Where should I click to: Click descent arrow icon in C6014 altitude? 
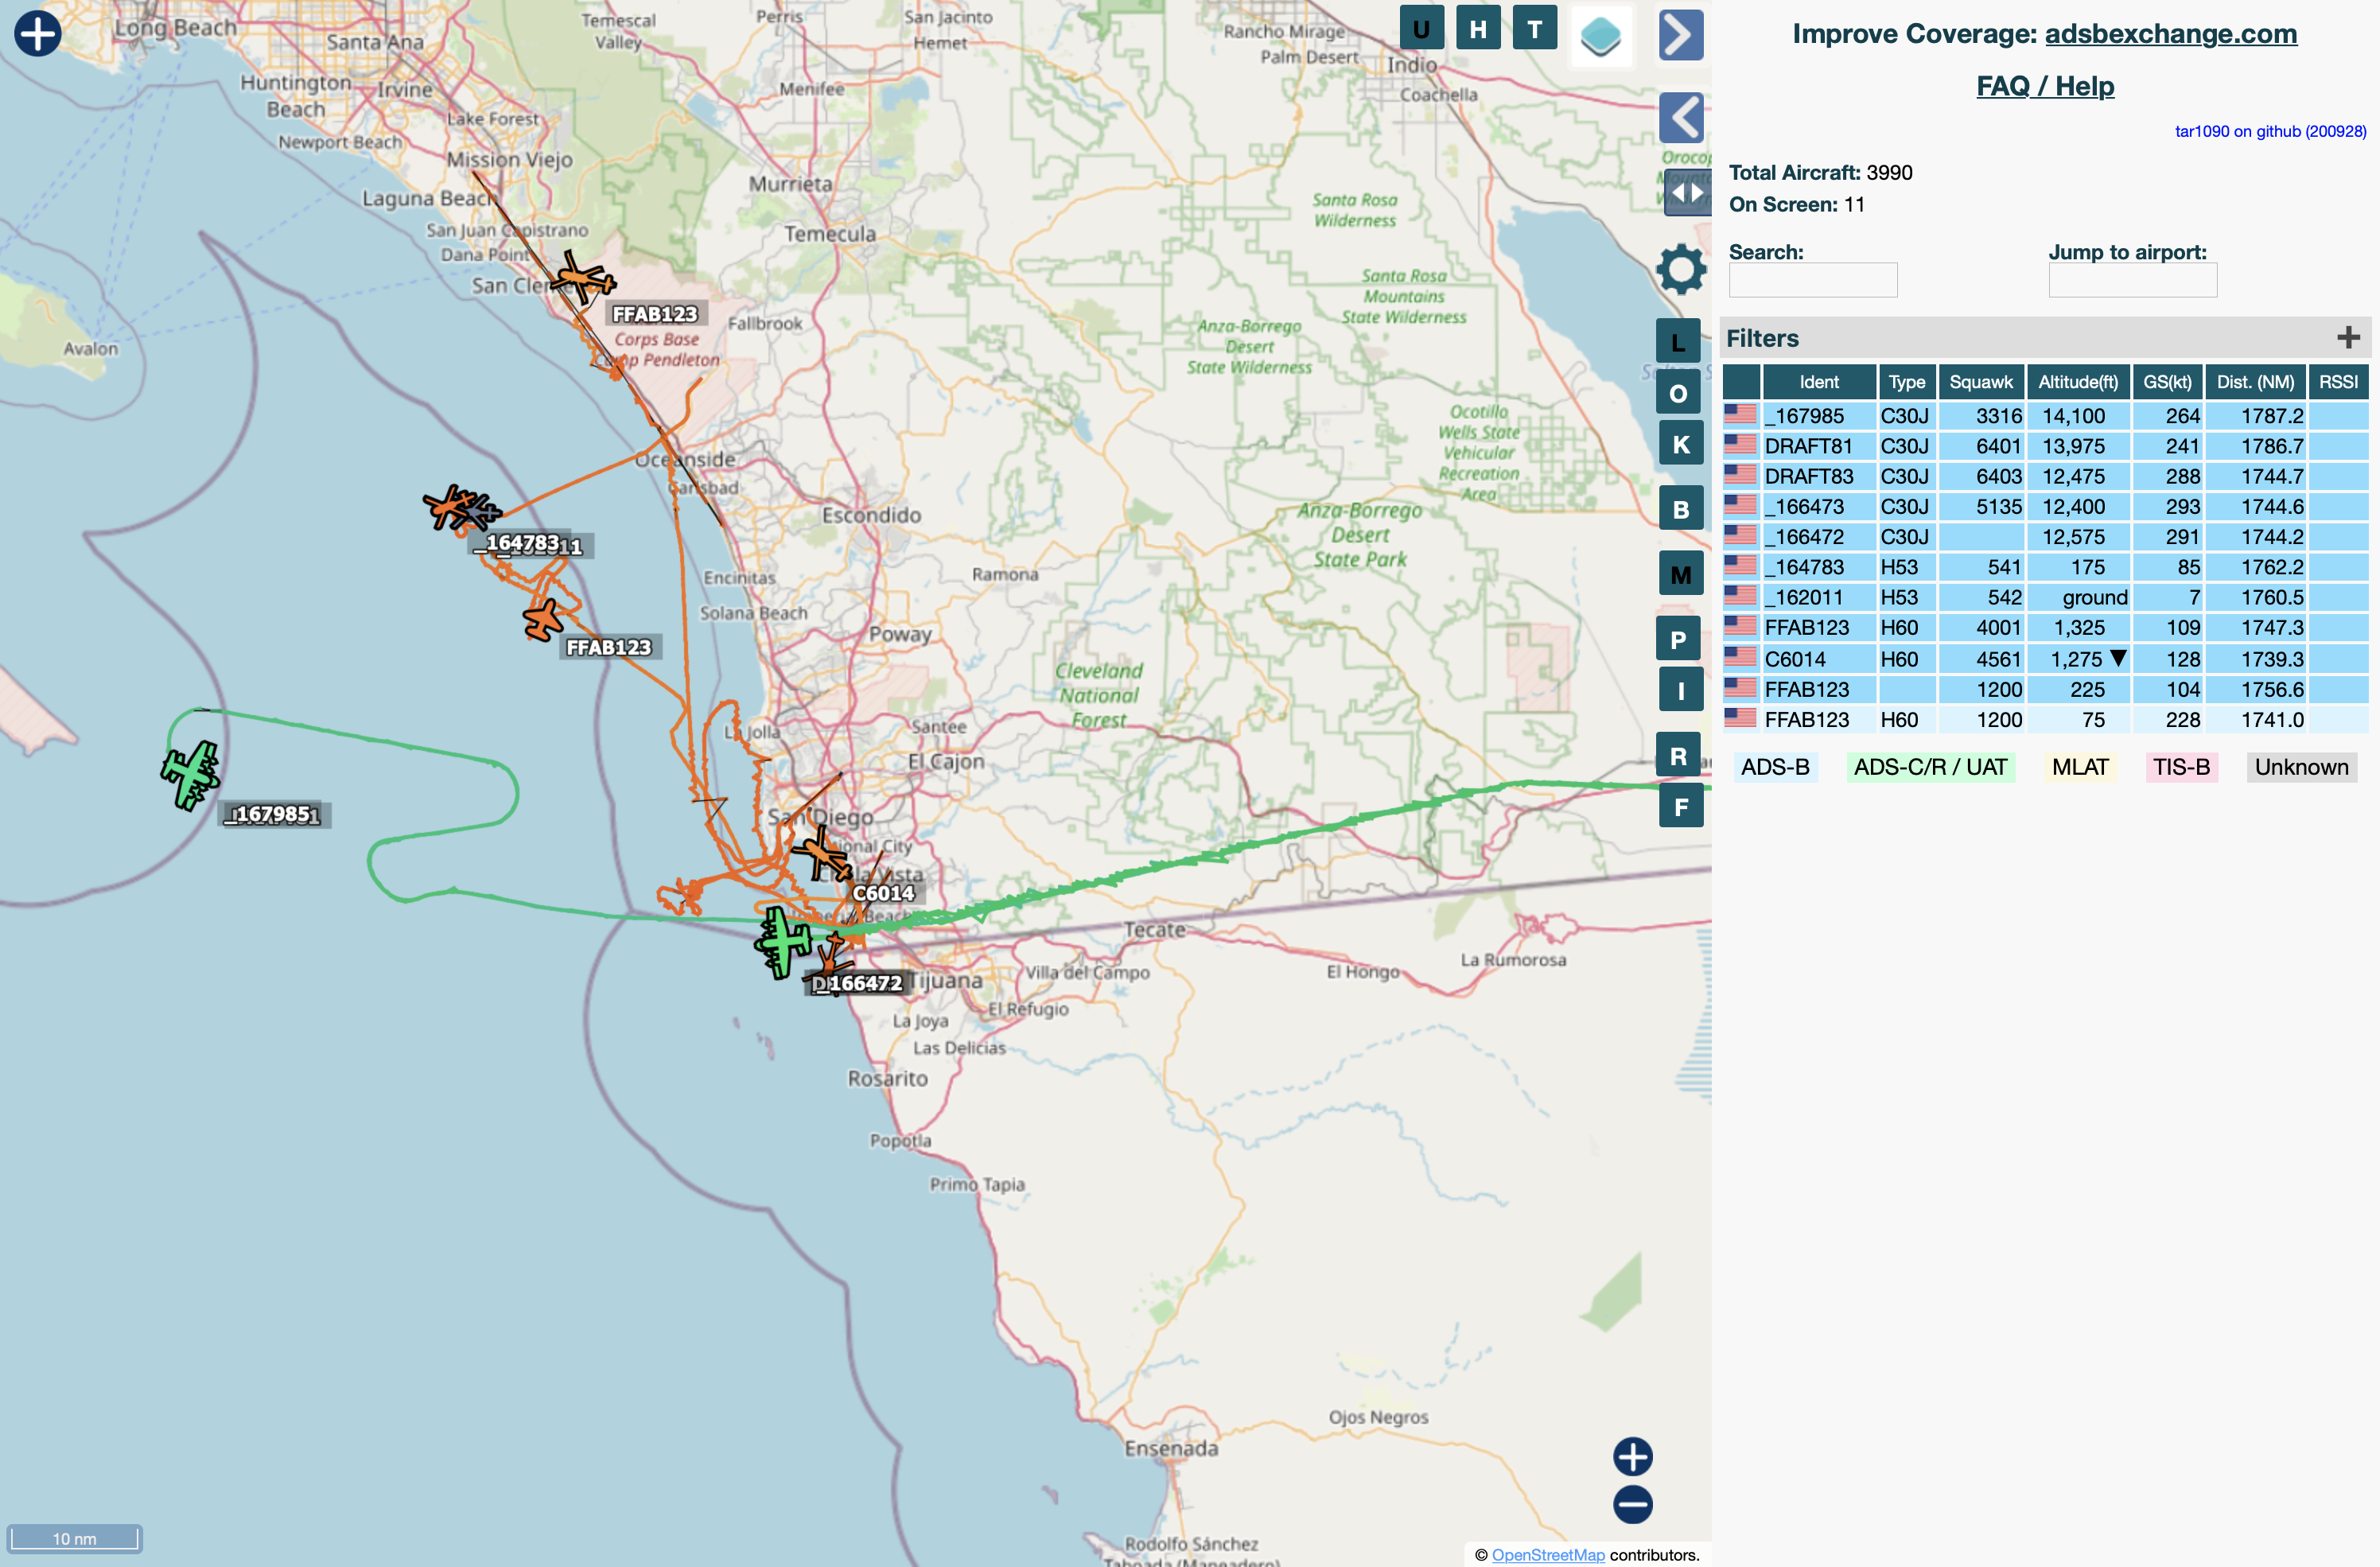(2118, 658)
